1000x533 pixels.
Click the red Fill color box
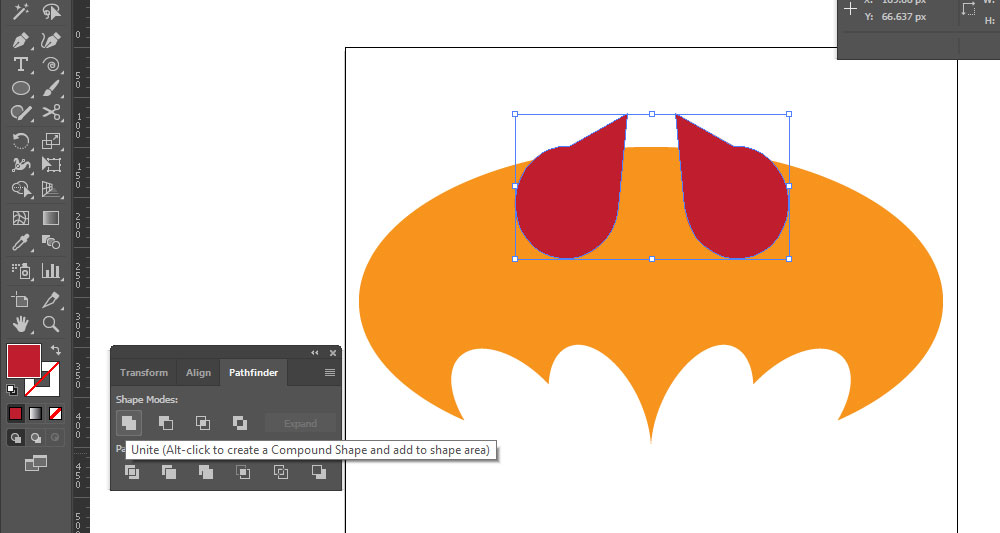pyautogui.click(x=24, y=361)
